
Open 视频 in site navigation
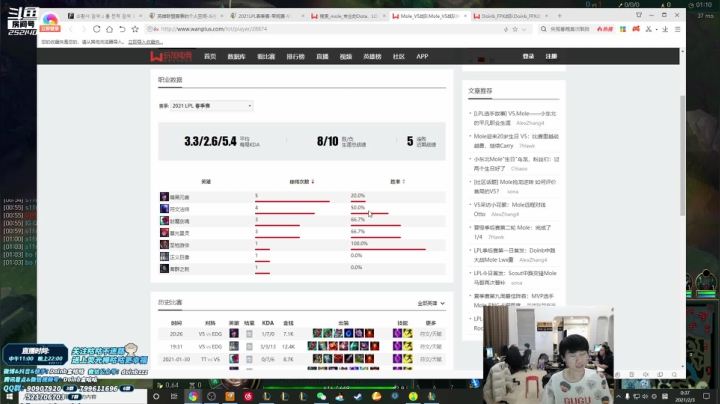coord(346,56)
